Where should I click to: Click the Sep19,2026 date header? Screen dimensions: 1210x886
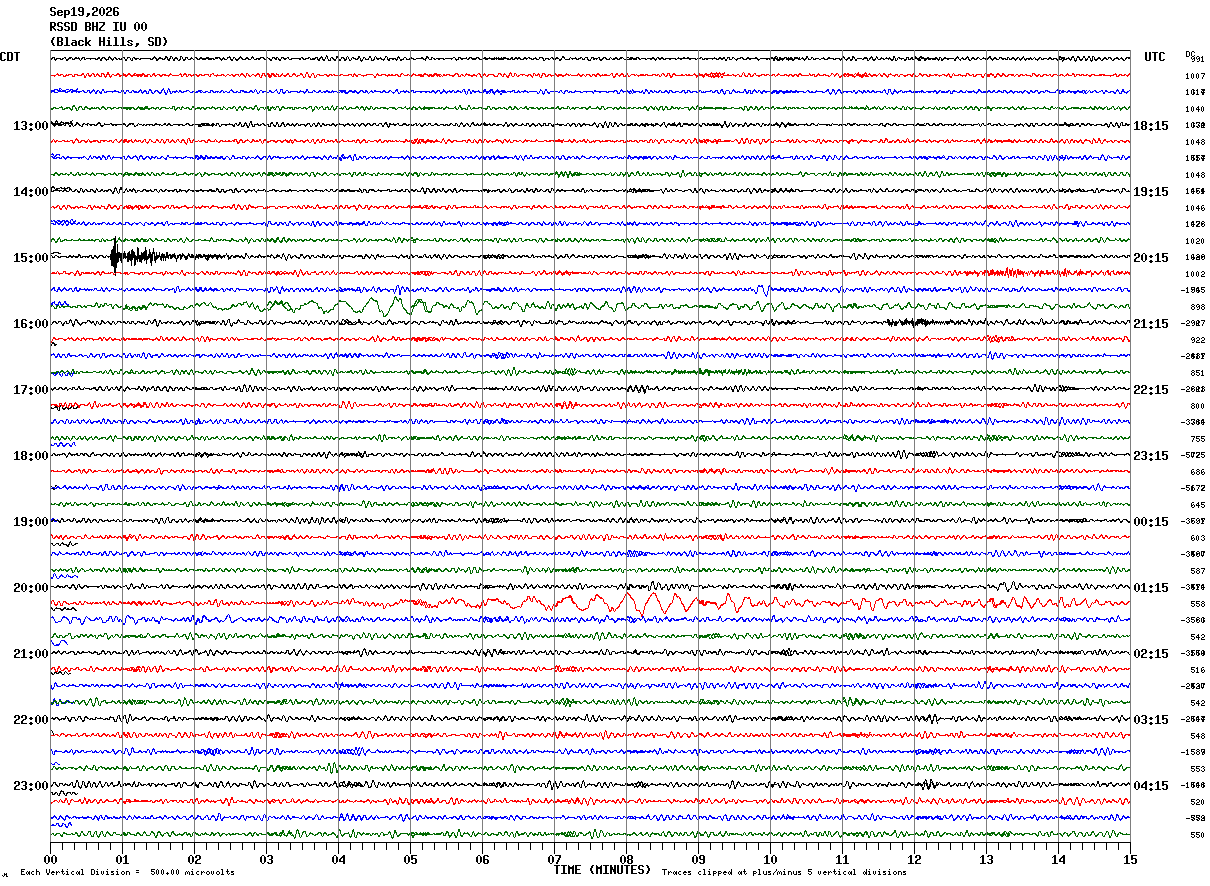(84, 12)
